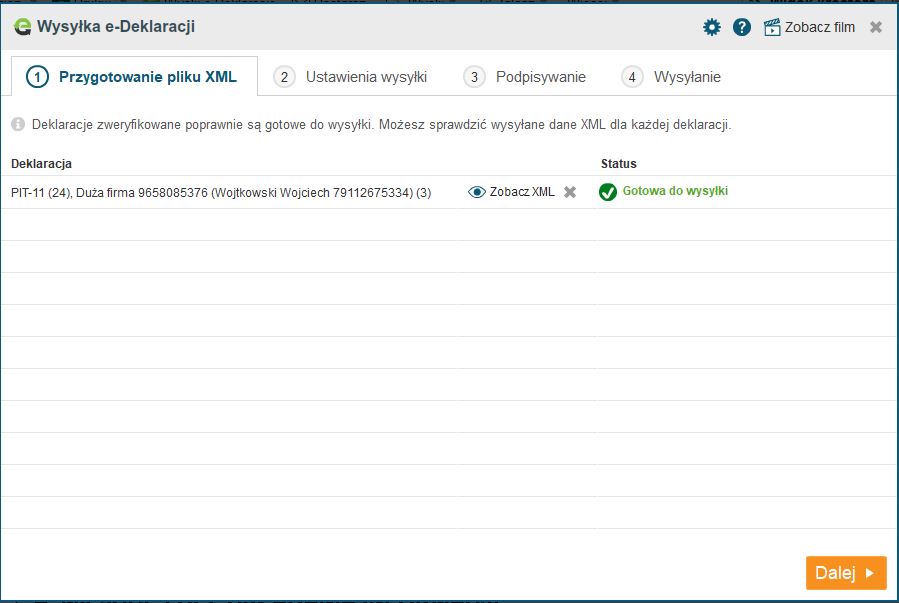Screen dimensions: 899x603
Task: Click the green check status icon
Action: [x=608, y=192]
